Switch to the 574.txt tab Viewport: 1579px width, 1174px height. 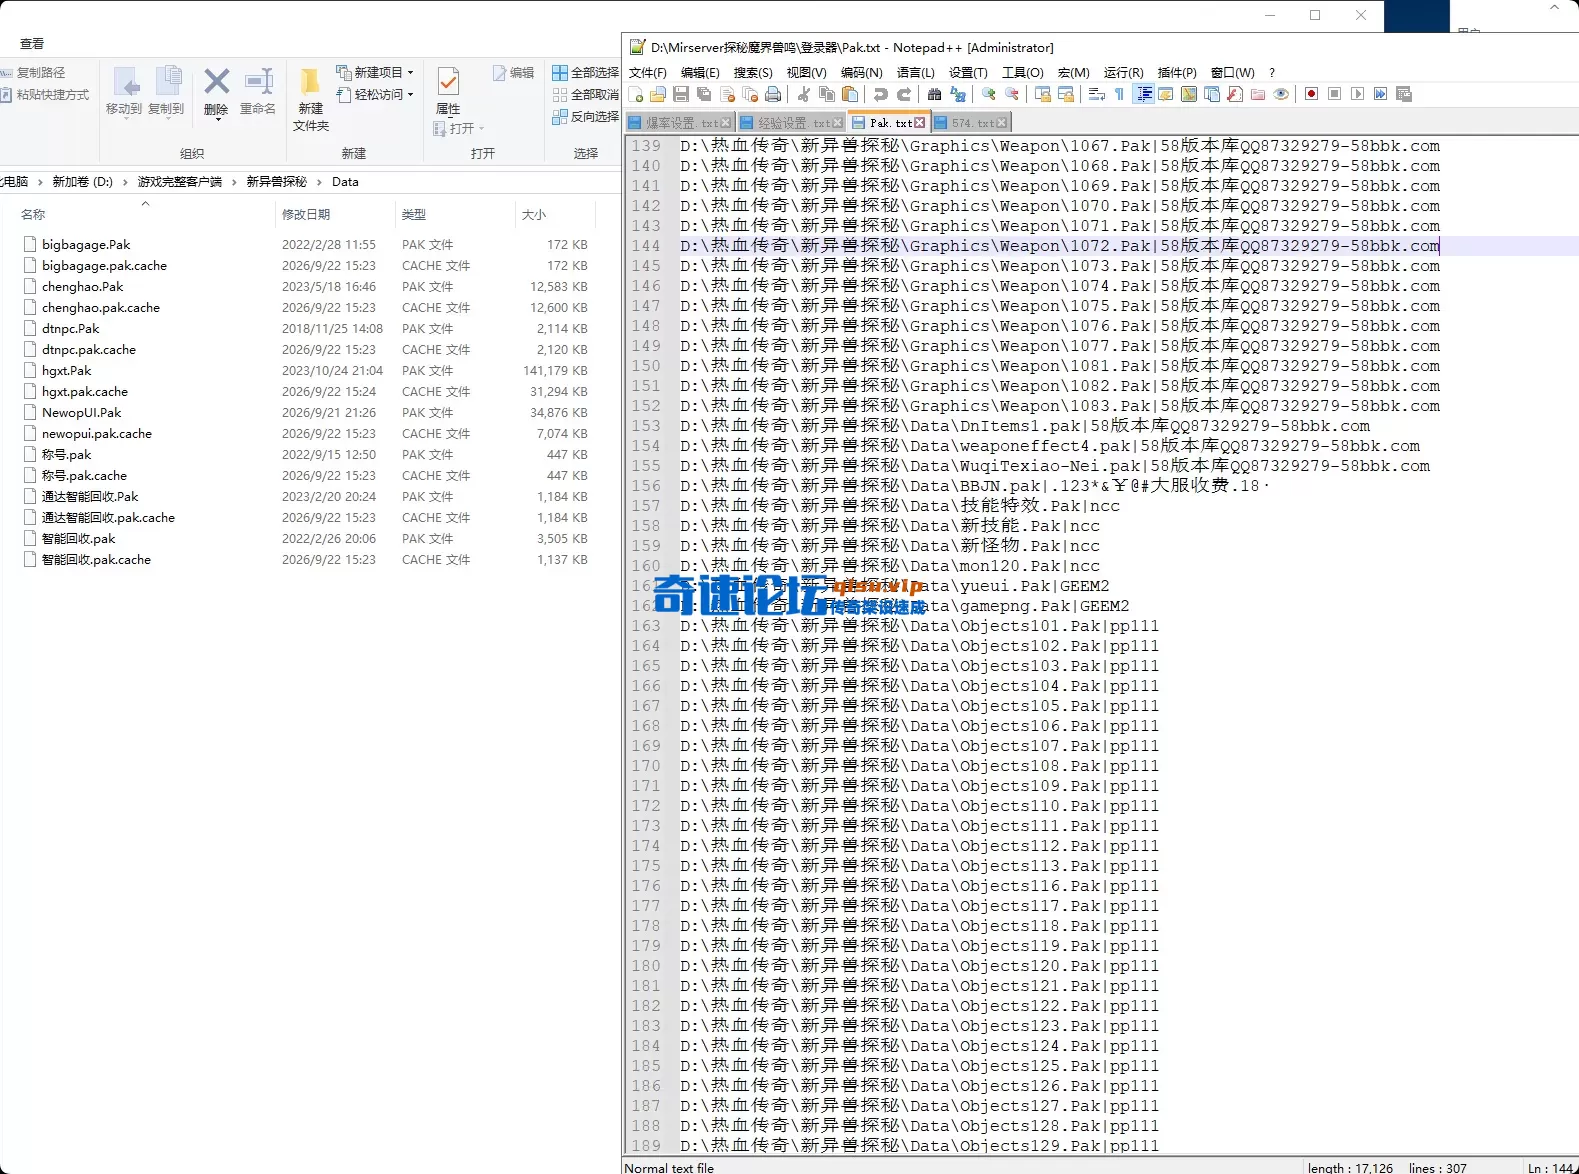click(971, 123)
